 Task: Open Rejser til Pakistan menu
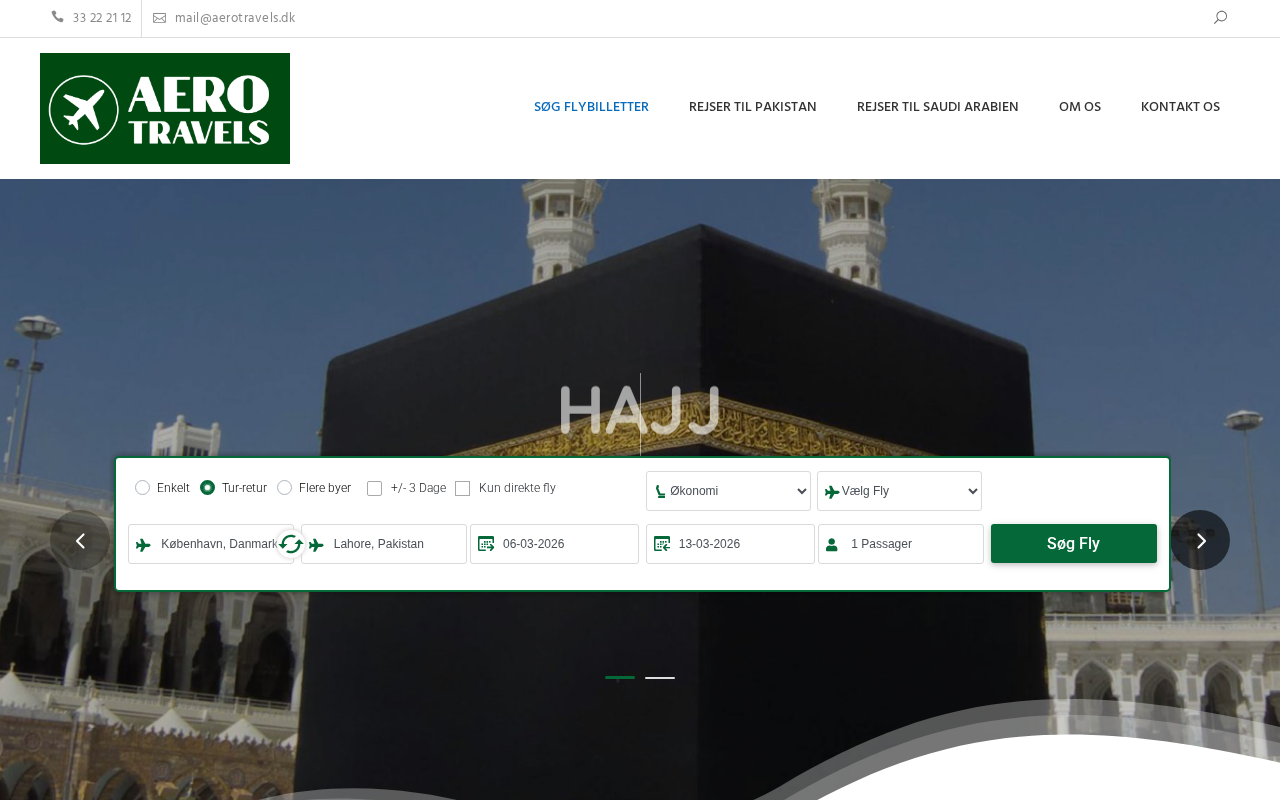coord(753,107)
